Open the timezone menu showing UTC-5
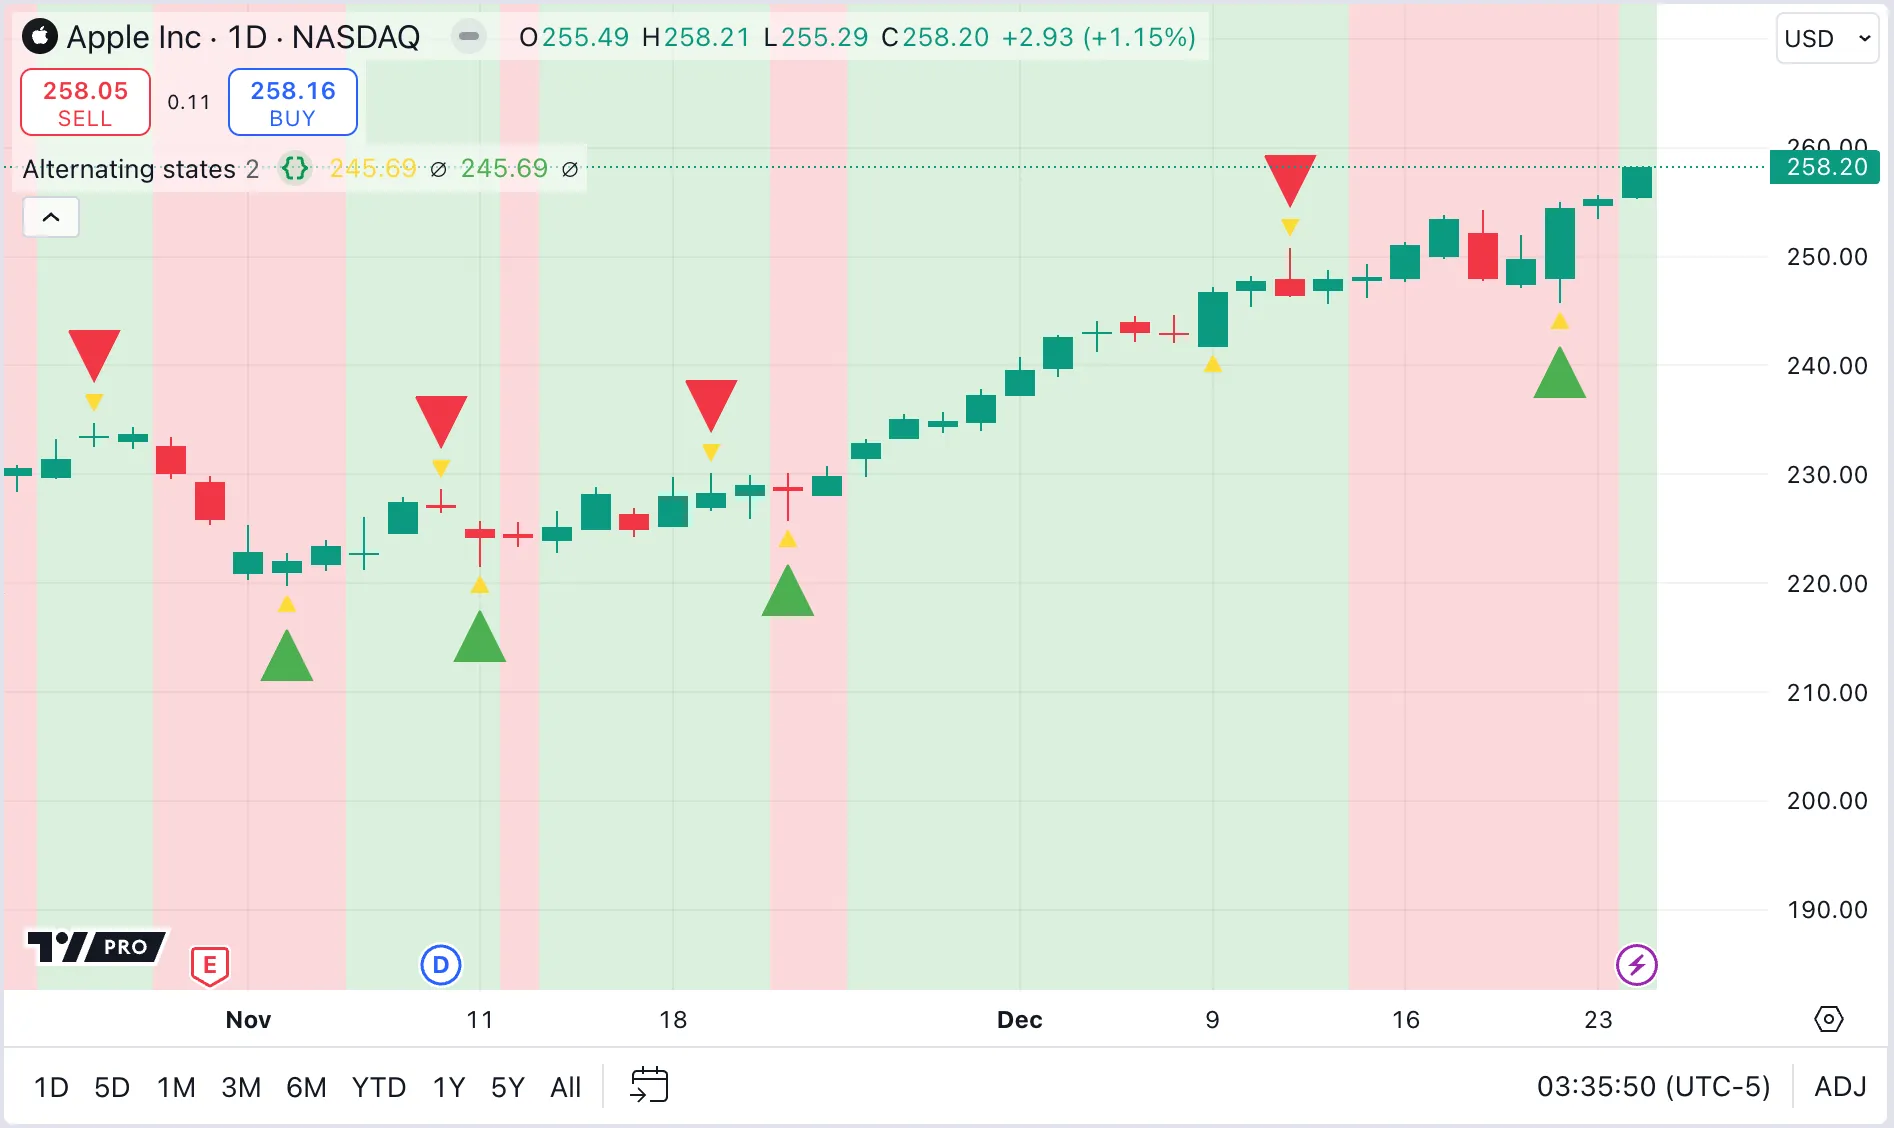This screenshot has height=1128, width=1894. [x=1653, y=1087]
